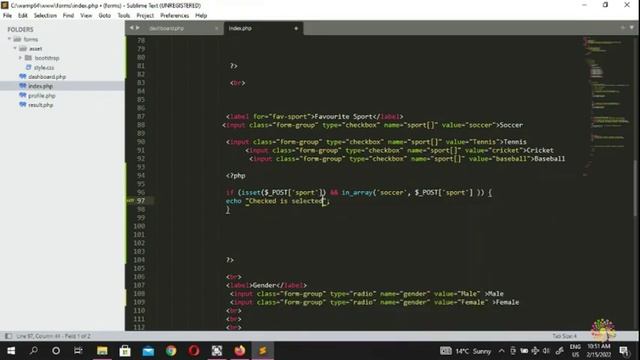
Task: Open the clock showing 10:51 AM
Action: tap(599, 351)
